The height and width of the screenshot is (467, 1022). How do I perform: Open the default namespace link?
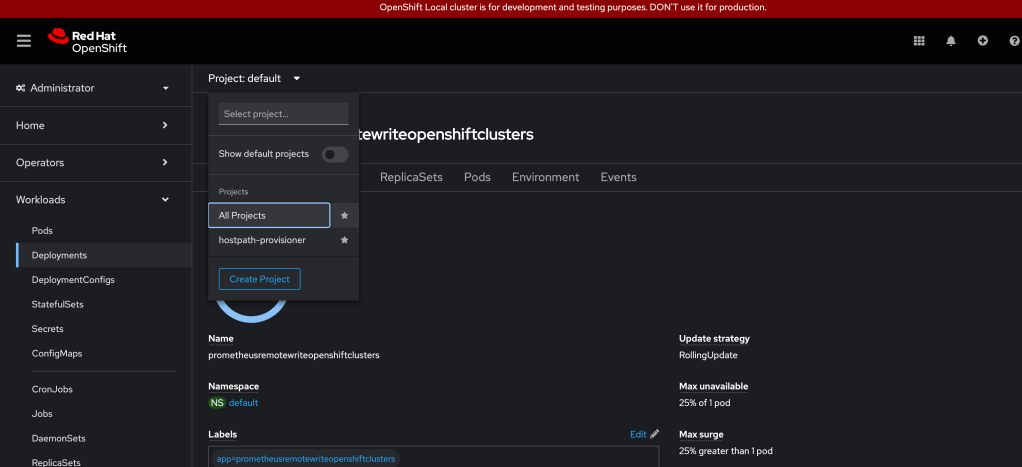pos(243,402)
